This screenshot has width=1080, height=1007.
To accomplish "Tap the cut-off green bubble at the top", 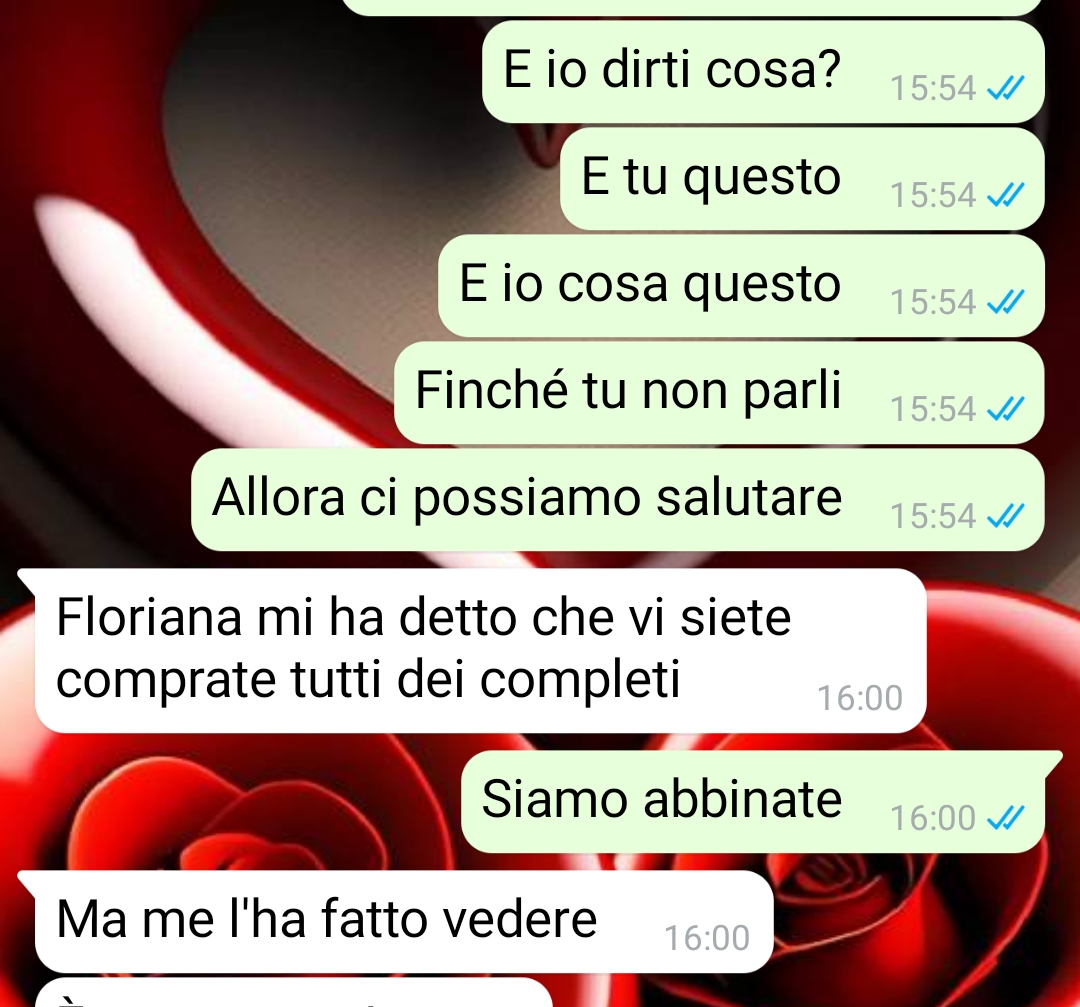I will pos(692,8).
